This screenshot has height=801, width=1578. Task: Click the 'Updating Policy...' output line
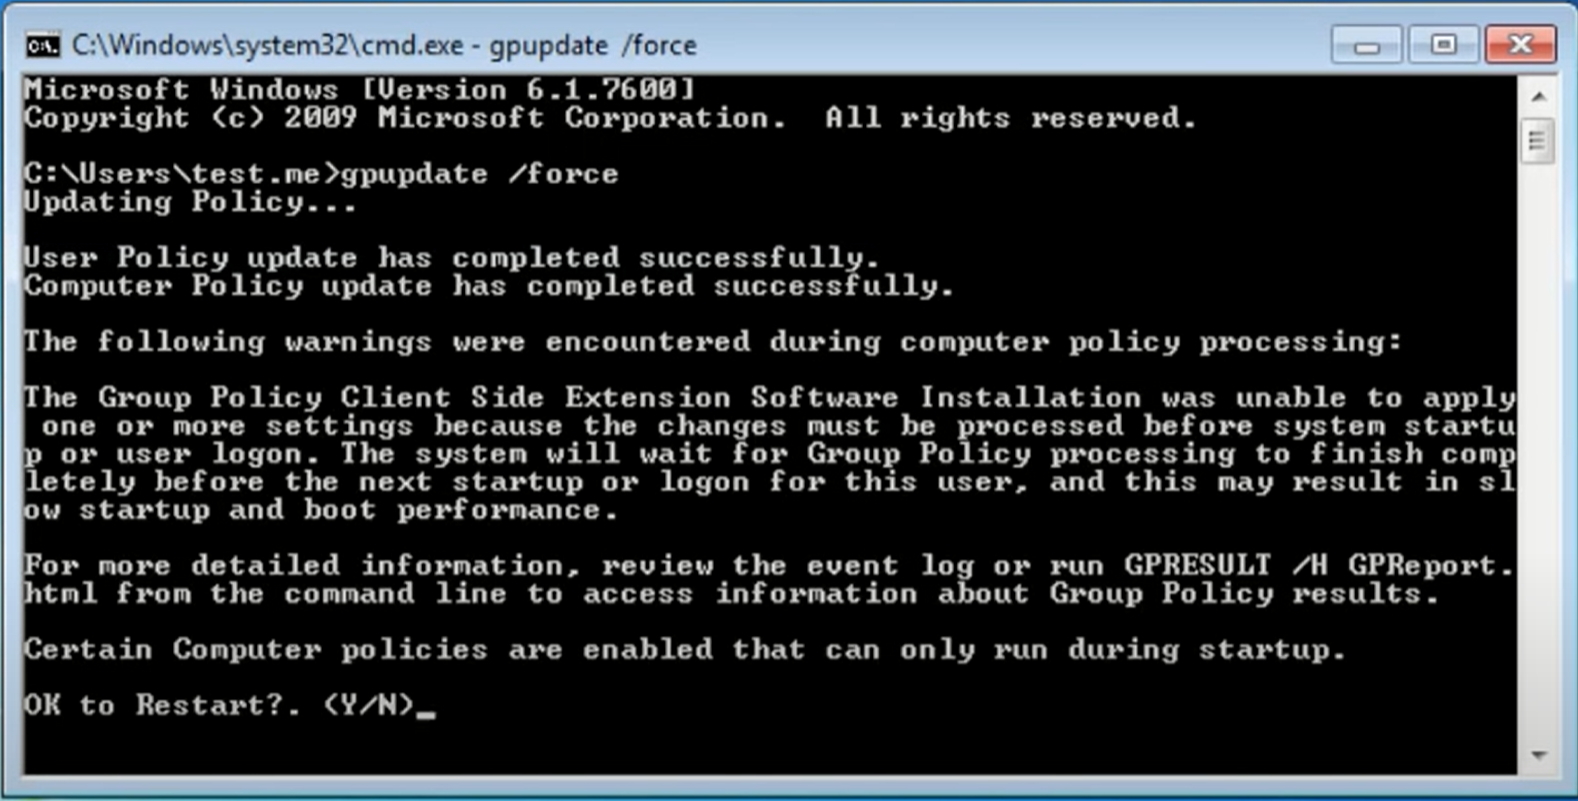(x=190, y=202)
